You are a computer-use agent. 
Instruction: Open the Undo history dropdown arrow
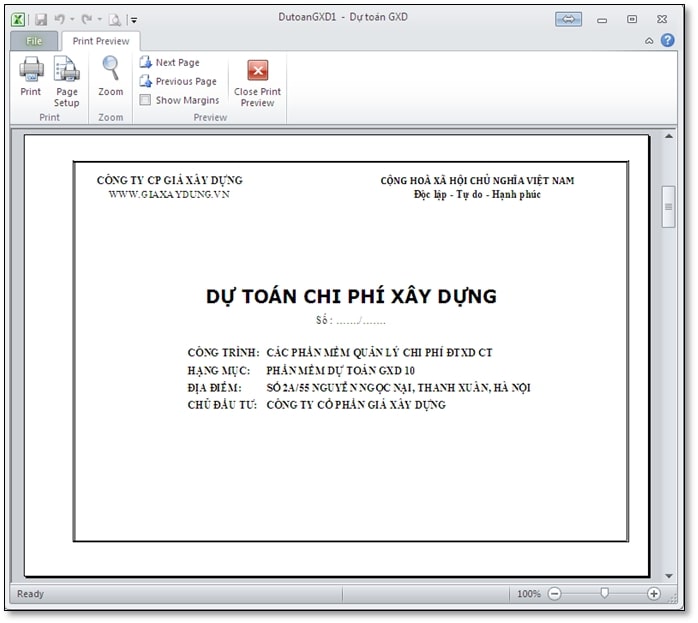[x=73, y=20]
